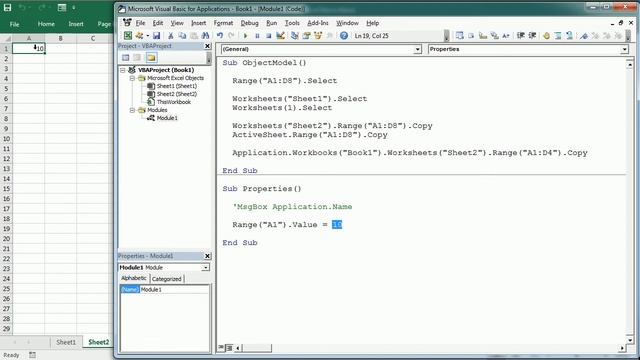This screenshot has height=360, width=640.
Task: Click Complete Word icon
Action: click(x=506, y=36)
